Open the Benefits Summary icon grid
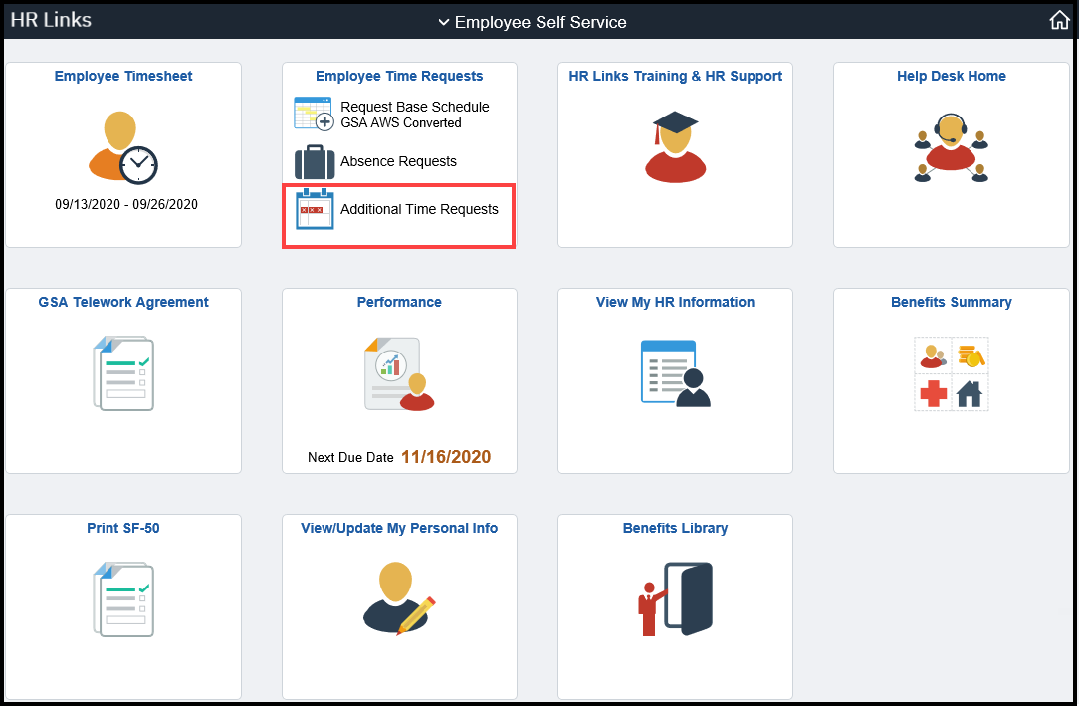The height and width of the screenshot is (706, 1079). [950, 375]
